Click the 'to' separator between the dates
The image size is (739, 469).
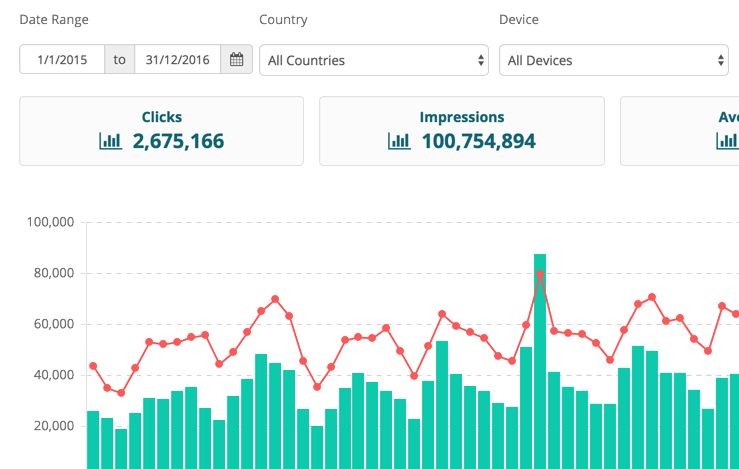click(x=120, y=60)
